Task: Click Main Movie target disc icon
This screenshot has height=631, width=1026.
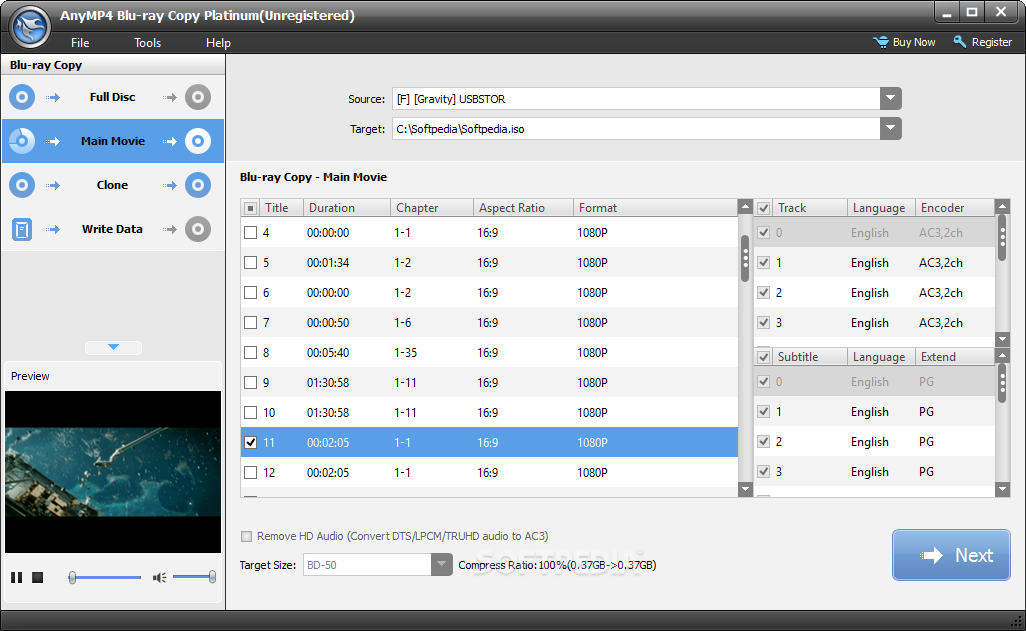Action: tap(198, 141)
